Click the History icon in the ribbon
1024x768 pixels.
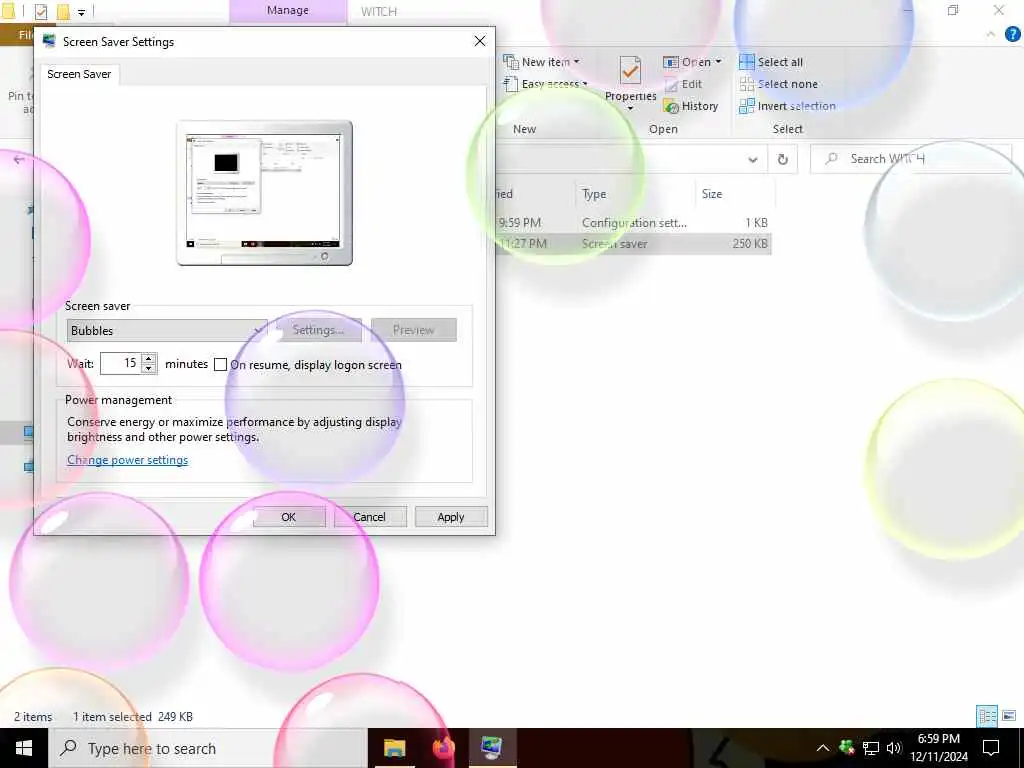pyautogui.click(x=671, y=106)
